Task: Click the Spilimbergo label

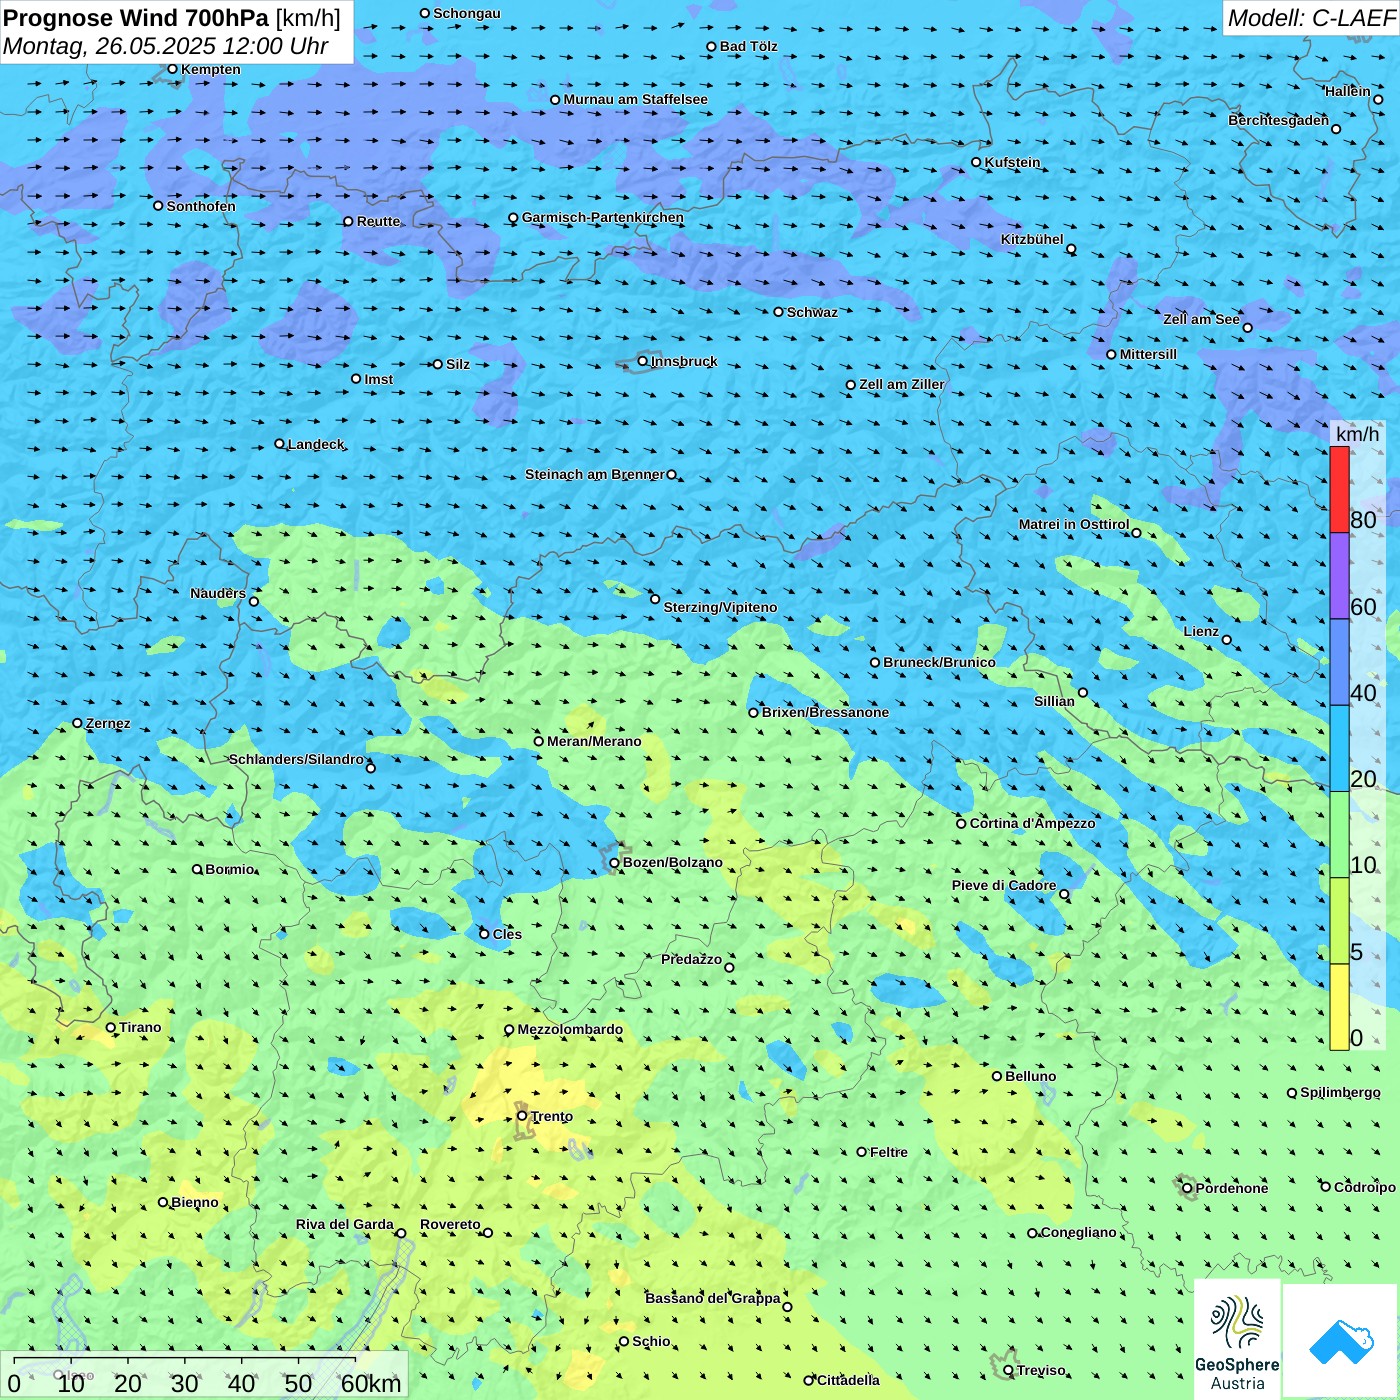Action: point(1340,1092)
